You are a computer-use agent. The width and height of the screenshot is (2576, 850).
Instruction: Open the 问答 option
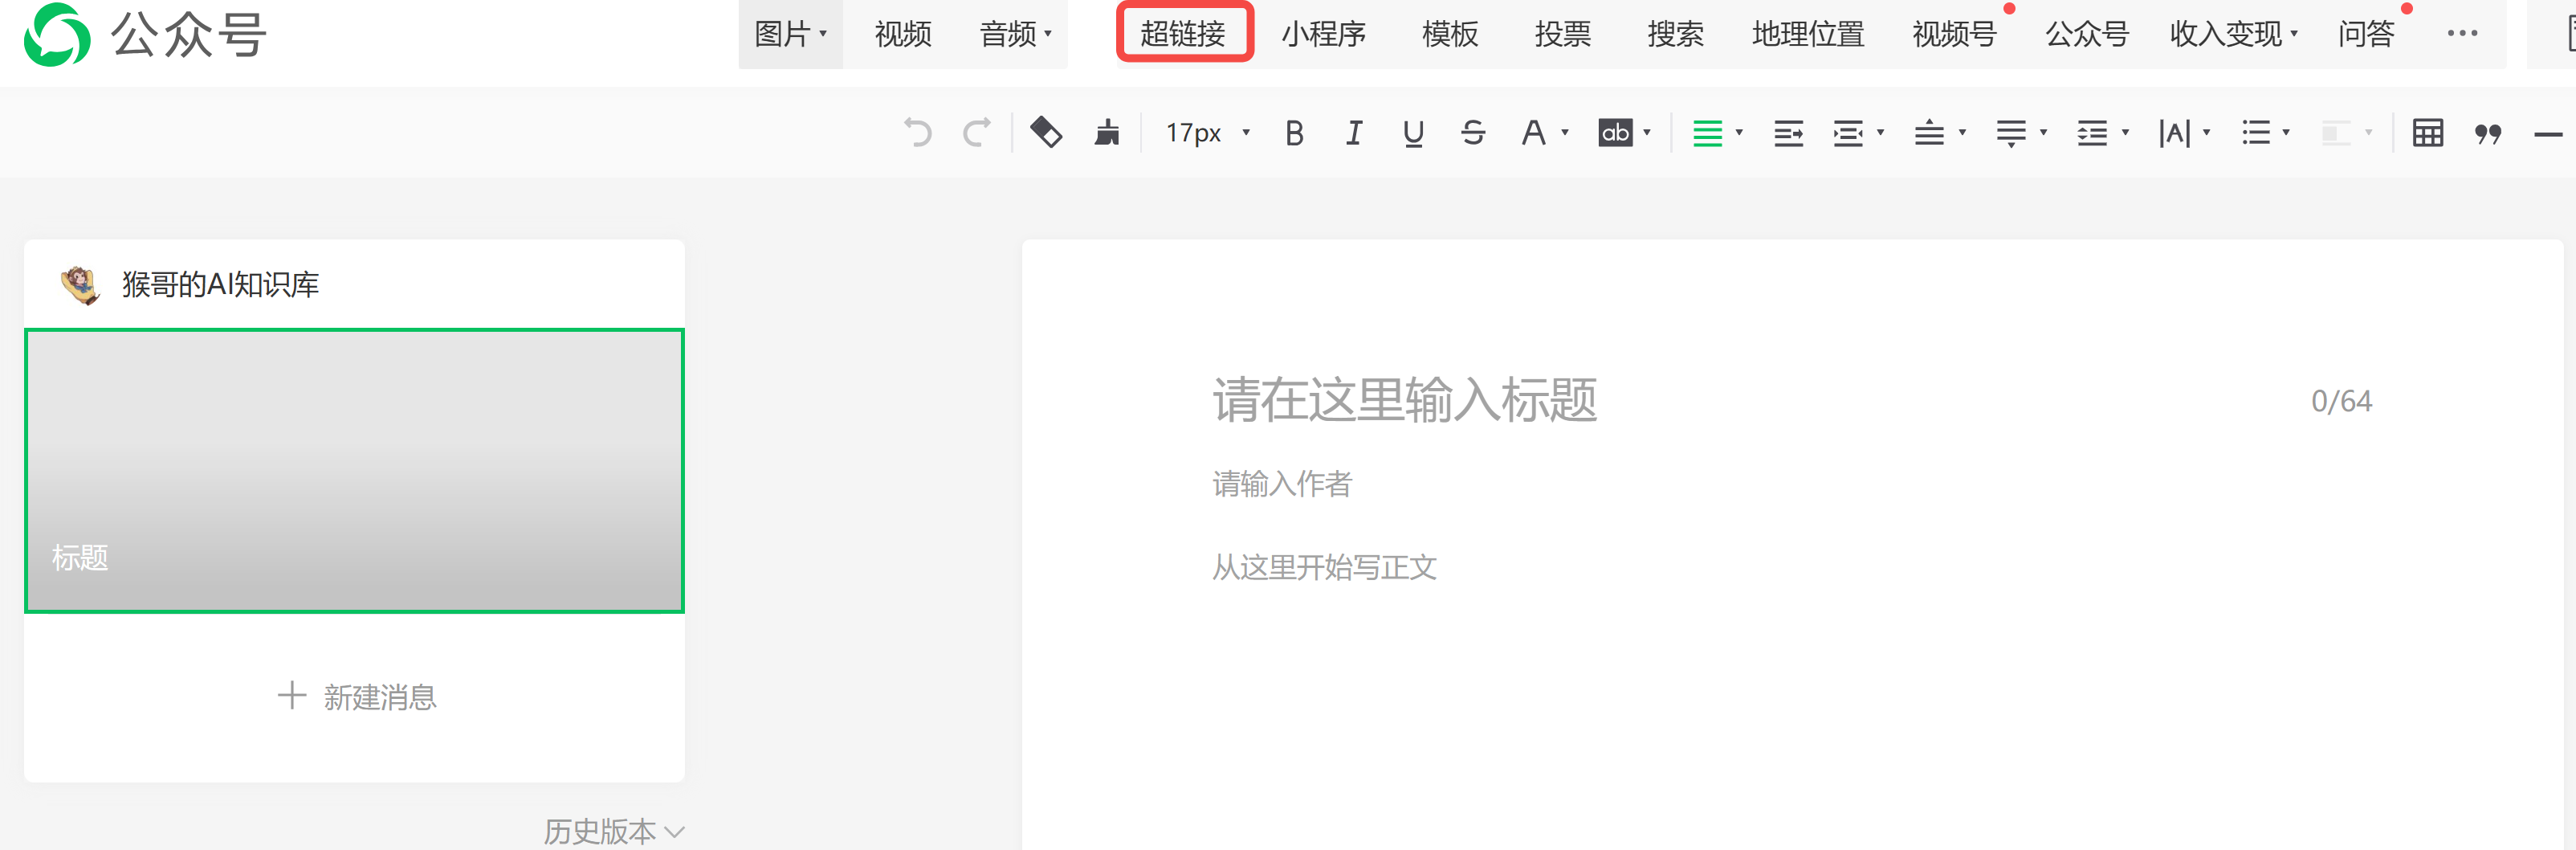pyautogui.click(x=2366, y=34)
